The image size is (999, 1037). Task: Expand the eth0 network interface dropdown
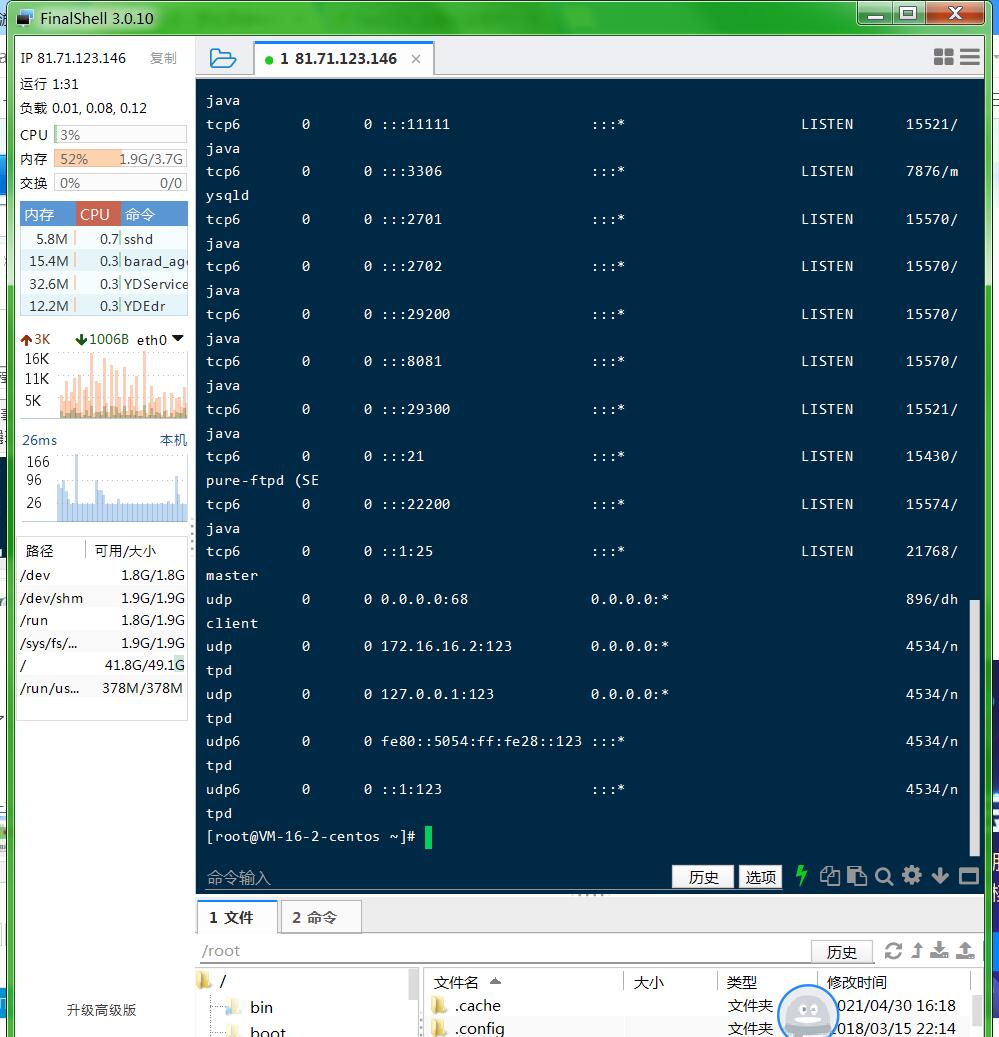(178, 339)
